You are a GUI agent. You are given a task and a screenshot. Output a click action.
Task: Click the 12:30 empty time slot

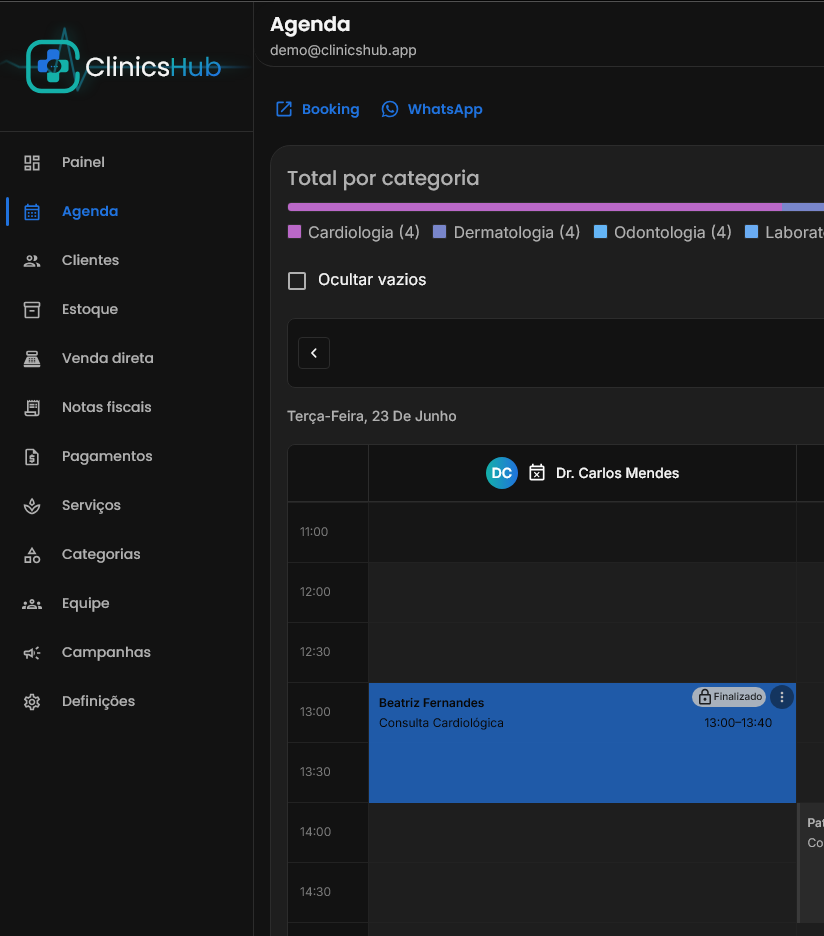coord(582,652)
